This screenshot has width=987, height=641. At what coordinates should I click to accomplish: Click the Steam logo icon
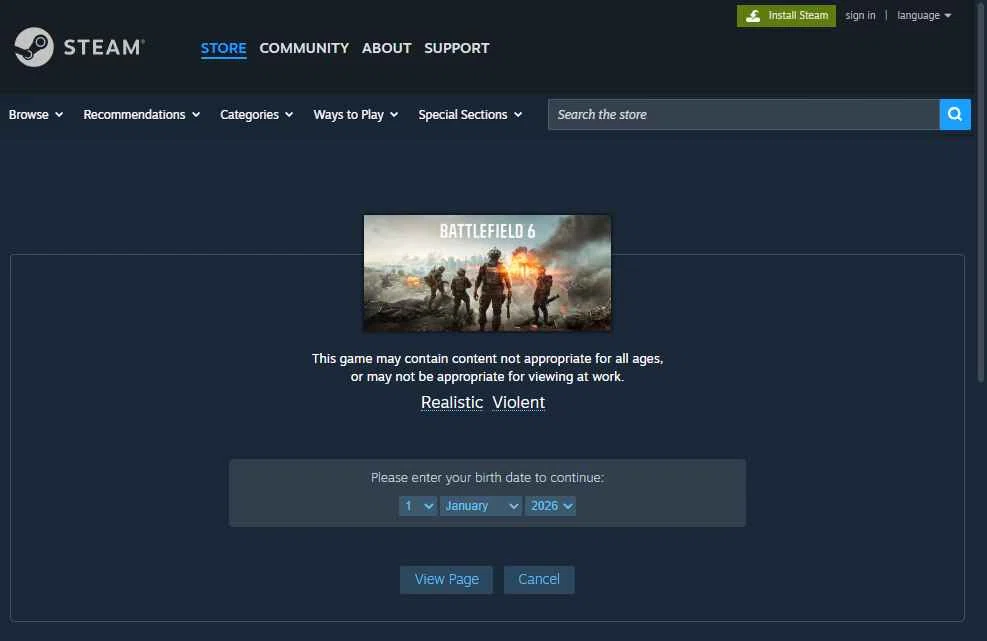34,47
